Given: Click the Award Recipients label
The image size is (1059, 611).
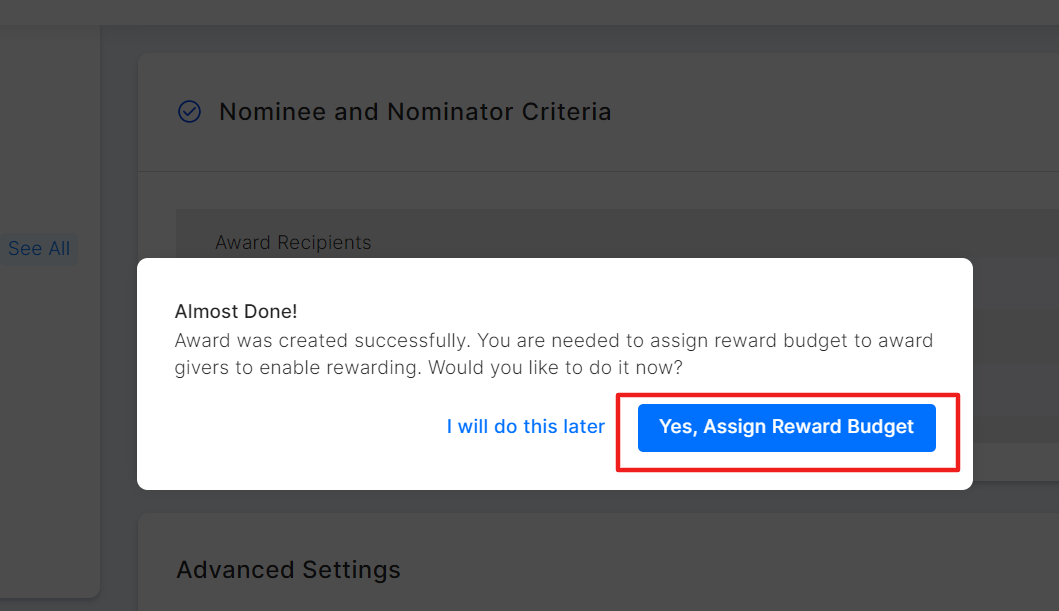Looking at the screenshot, I should [293, 243].
